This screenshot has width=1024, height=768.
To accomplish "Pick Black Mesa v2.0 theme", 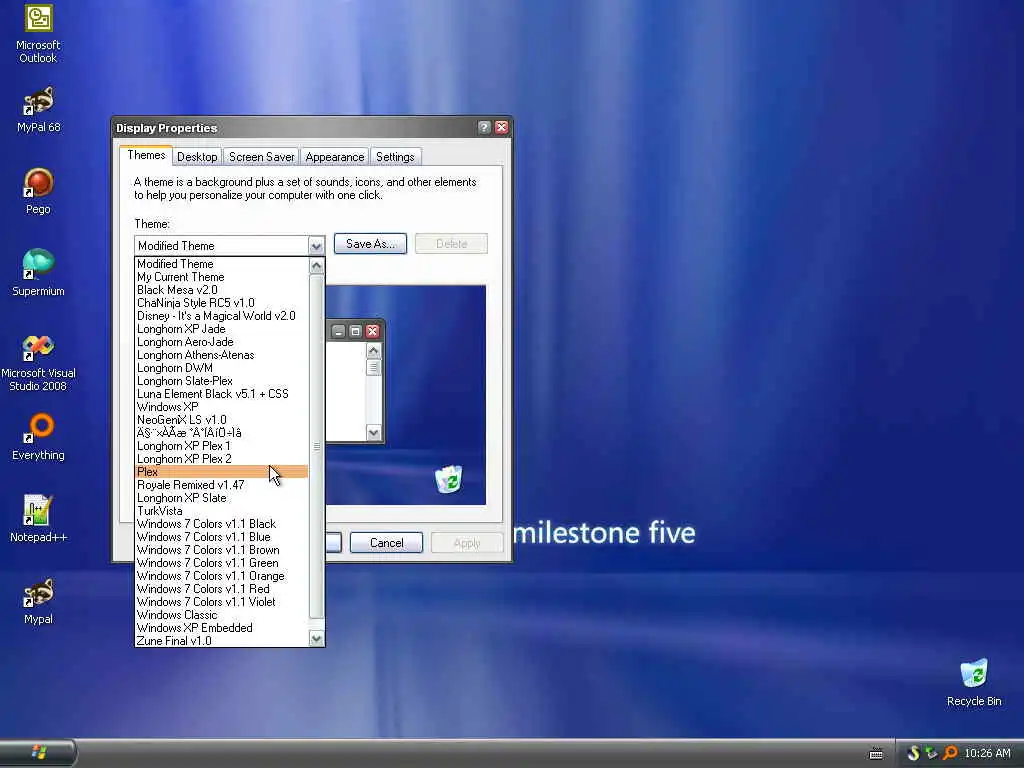I will coord(221,290).
